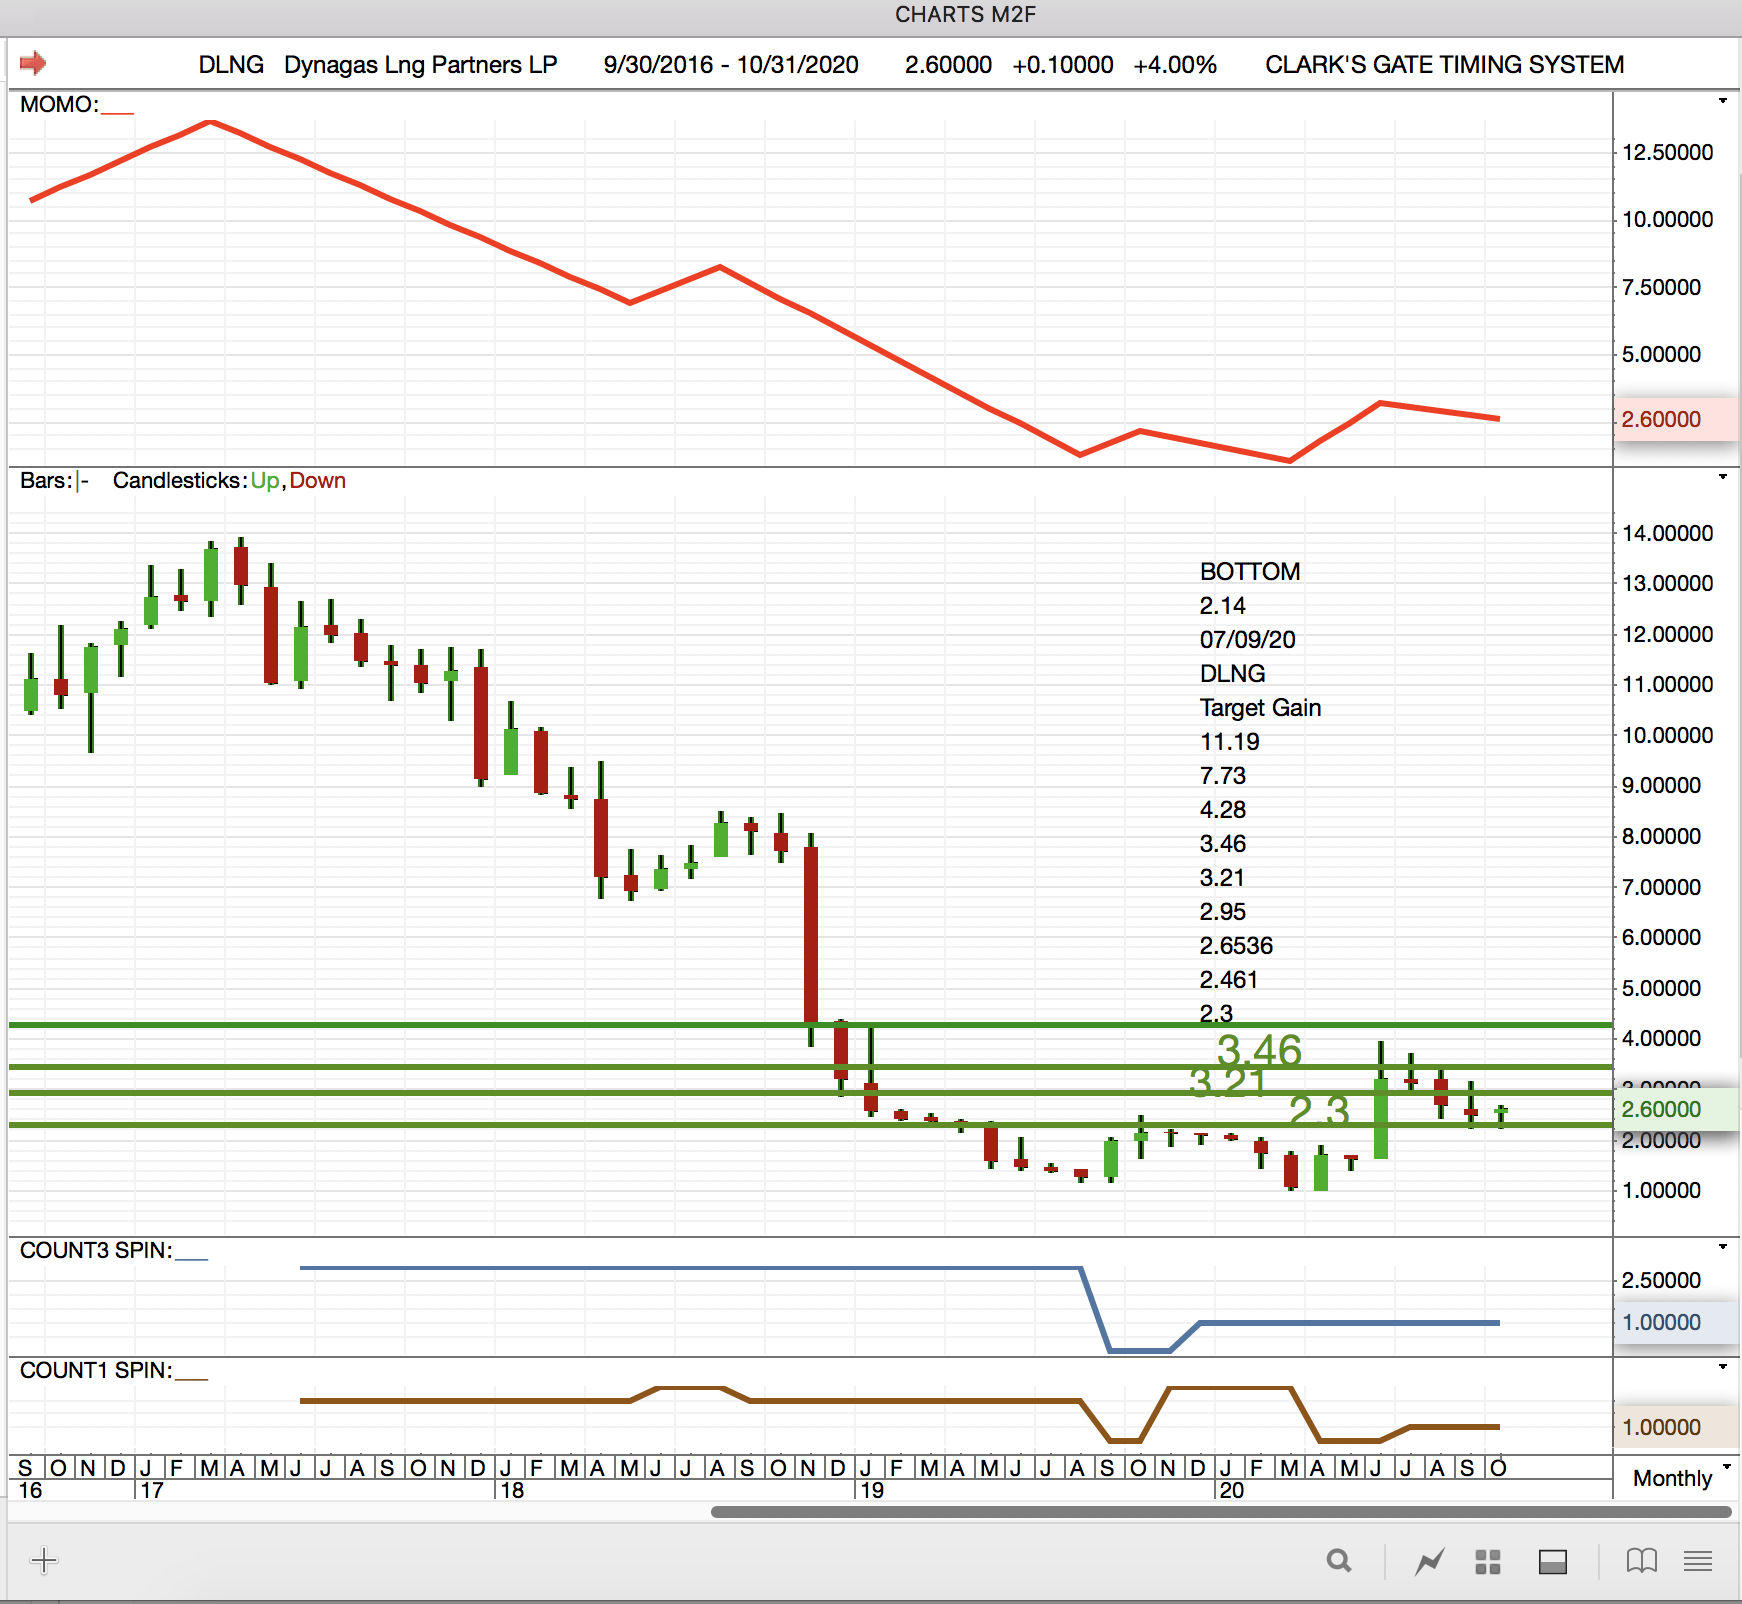Expand the MOMO pane options arrow
The height and width of the screenshot is (1604, 1742).
coord(1723,101)
